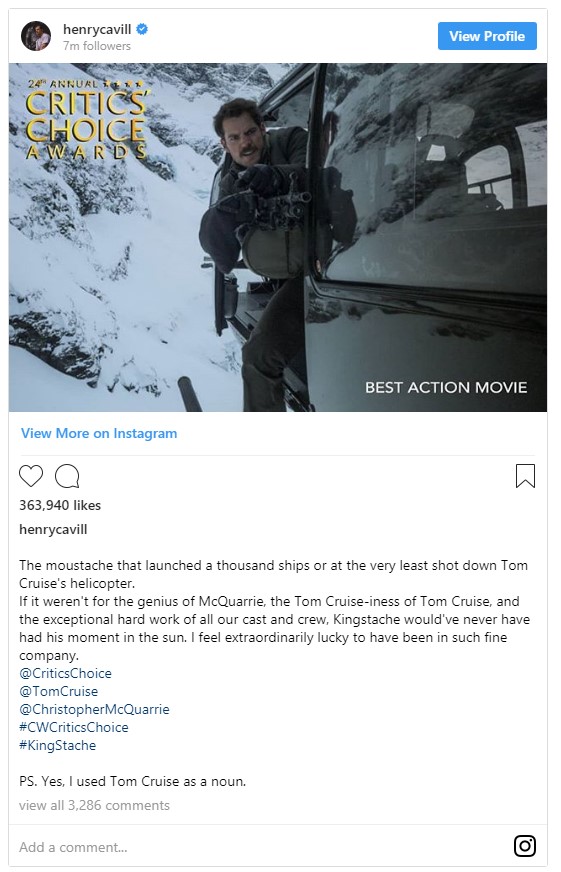
Task: Click henrycavill name above caption
Action: pyautogui.click(x=53, y=529)
